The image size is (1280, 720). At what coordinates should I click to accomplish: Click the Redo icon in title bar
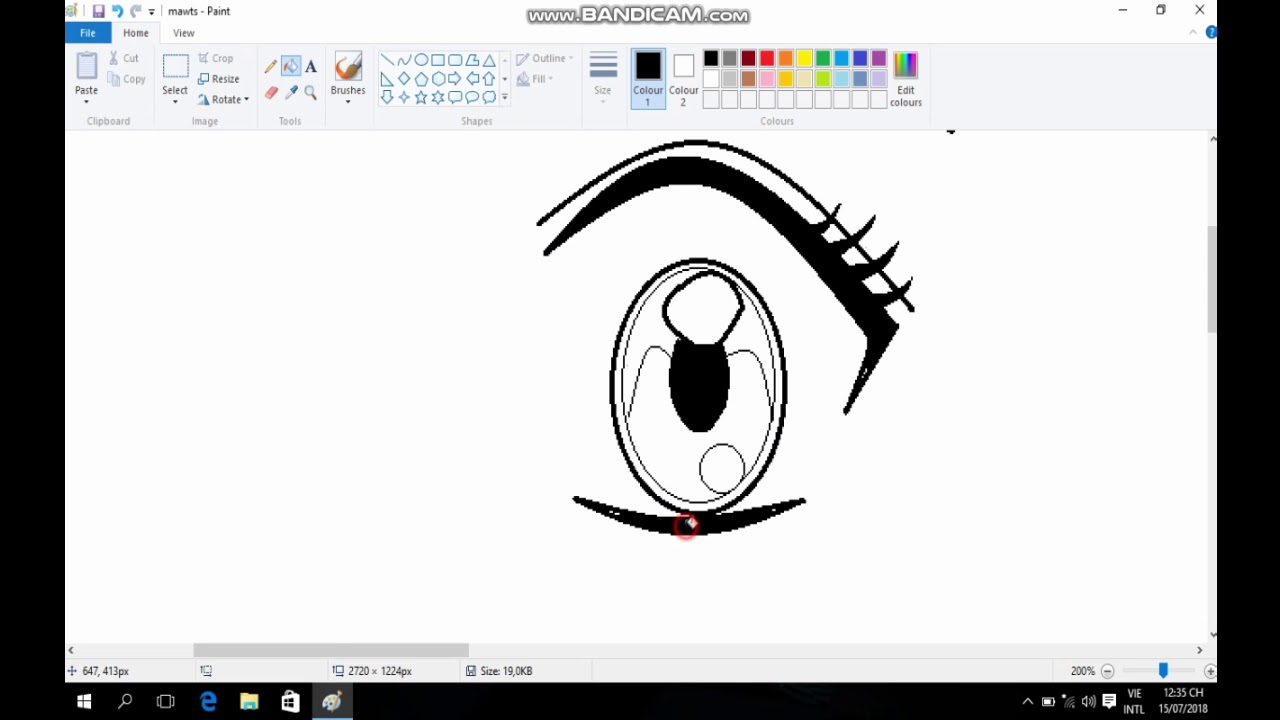[x=135, y=11]
